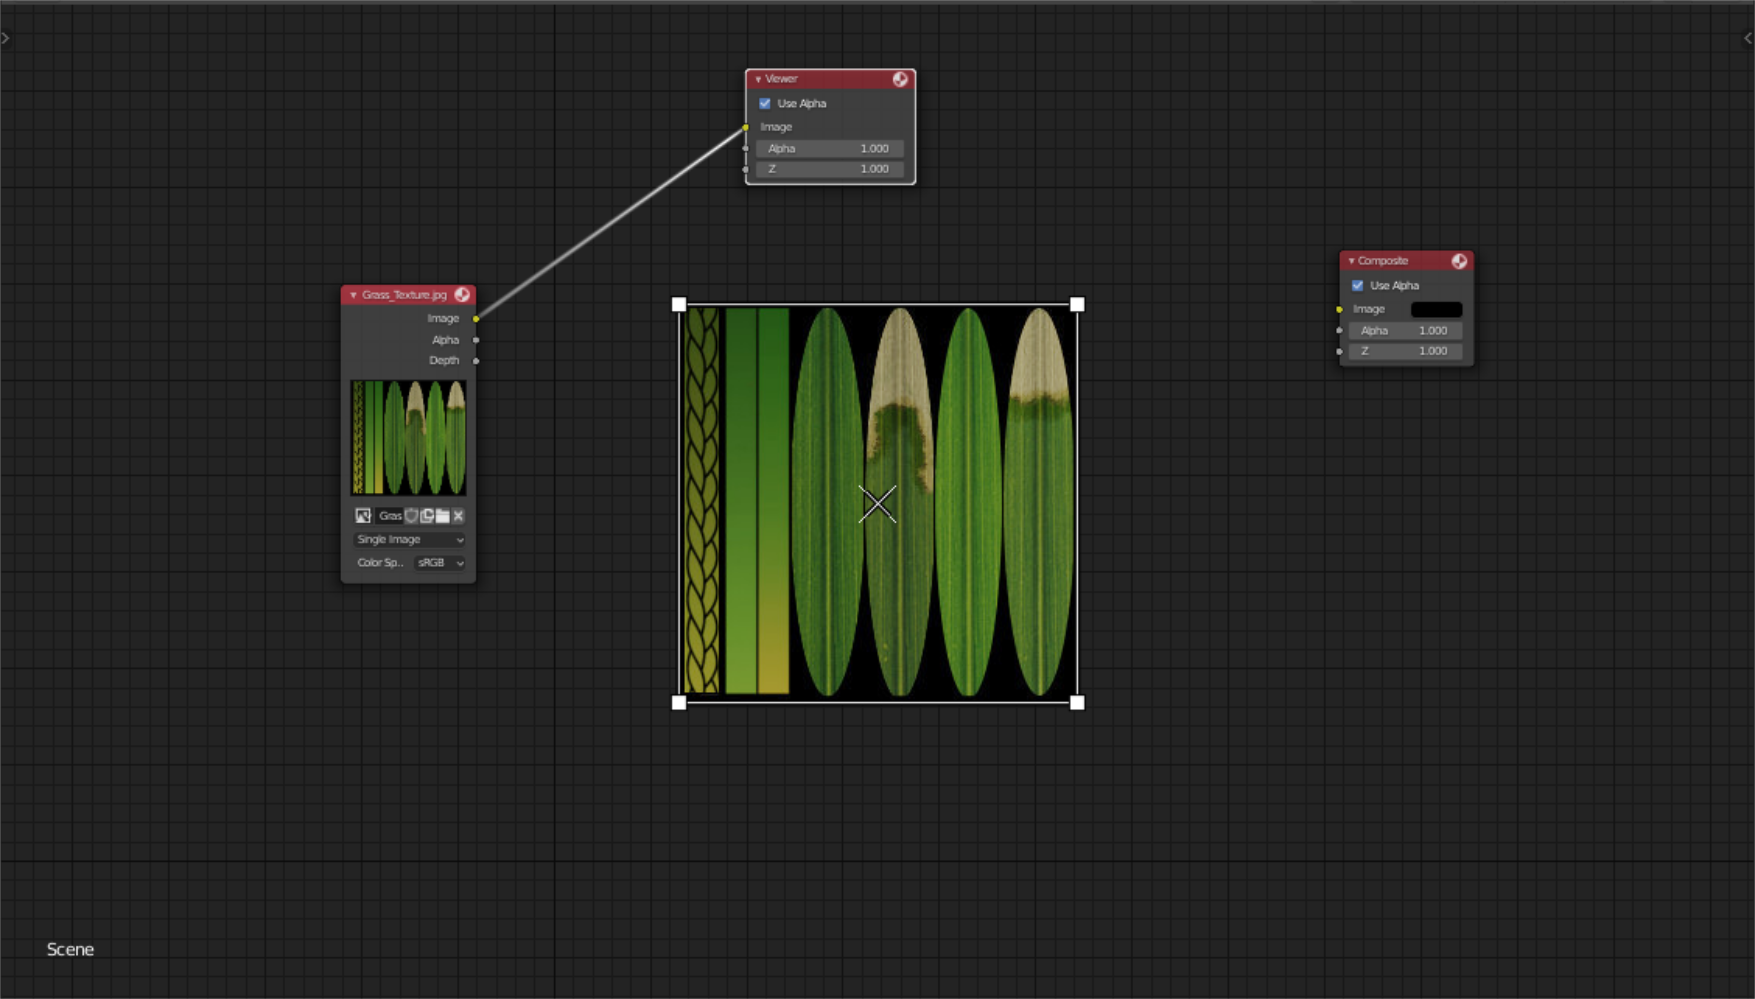The image size is (1755, 999).
Task: Click the bottom-left backdrop corner handle
Action: (679, 702)
